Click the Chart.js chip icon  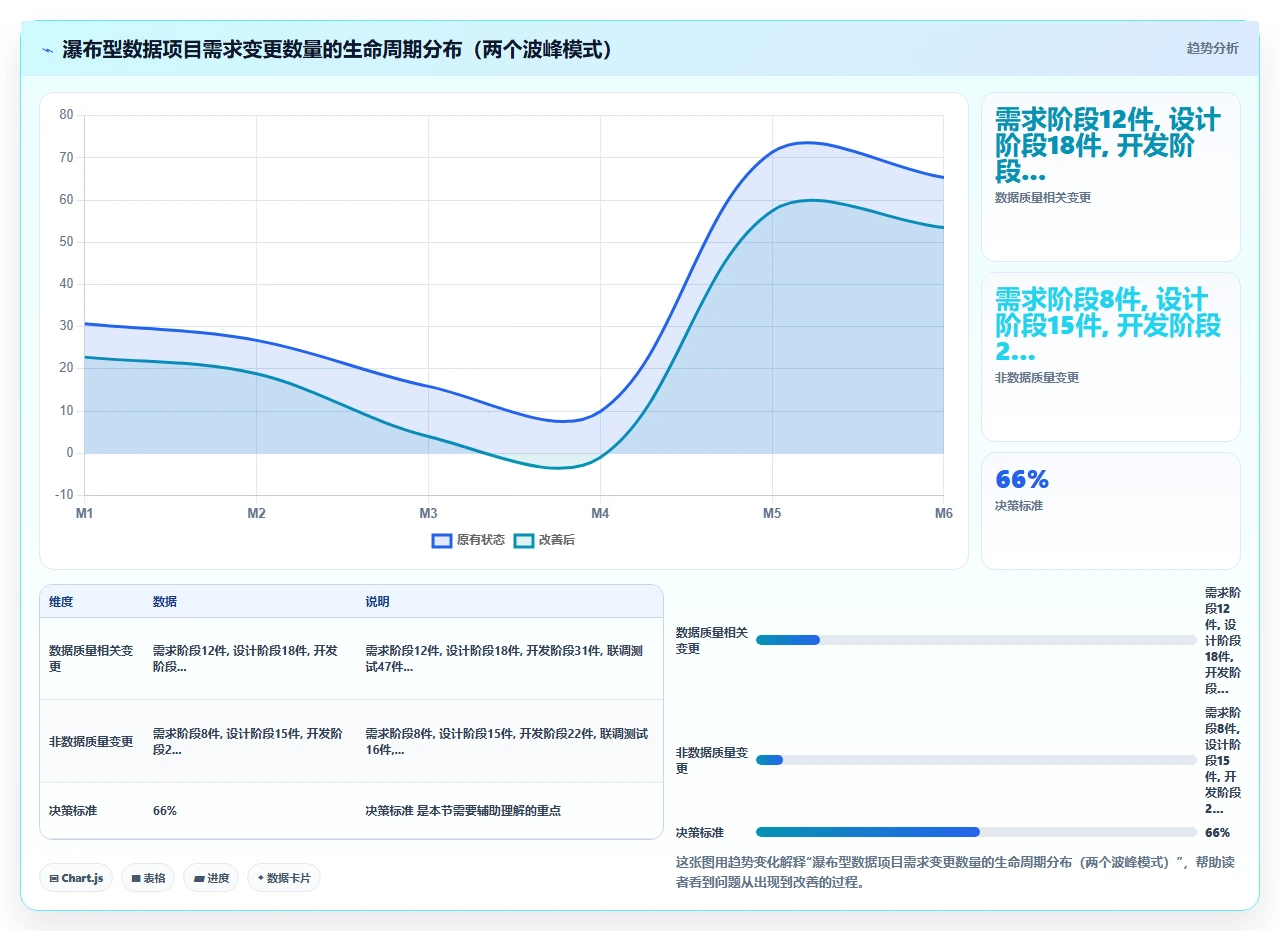point(54,878)
